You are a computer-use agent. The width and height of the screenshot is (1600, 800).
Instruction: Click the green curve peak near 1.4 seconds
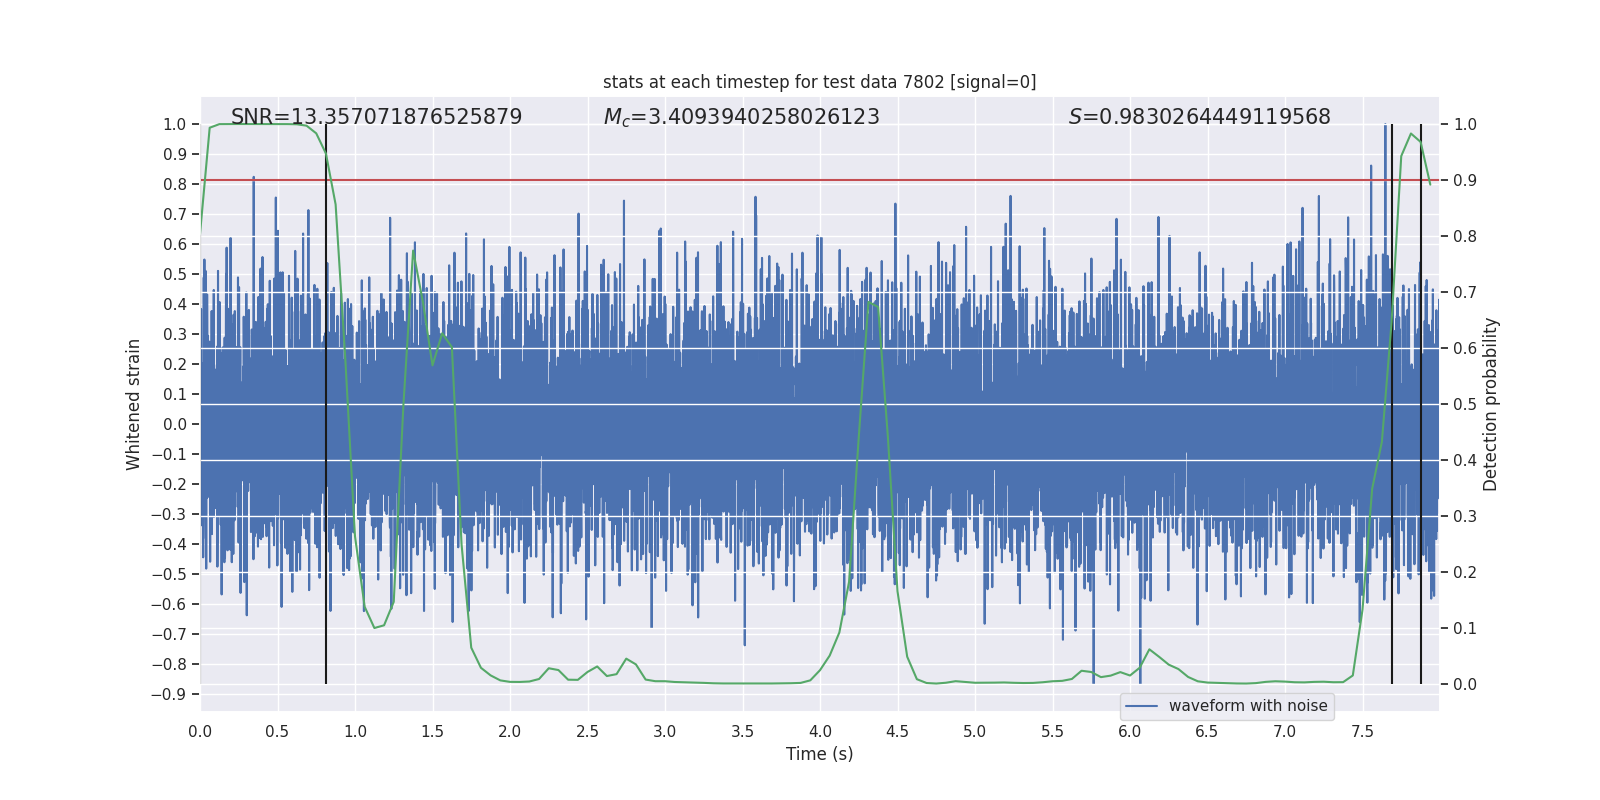pyautogui.click(x=414, y=252)
